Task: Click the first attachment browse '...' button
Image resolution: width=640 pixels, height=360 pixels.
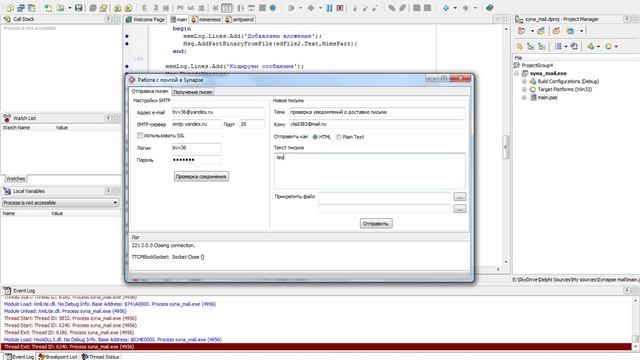Action: (x=460, y=197)
